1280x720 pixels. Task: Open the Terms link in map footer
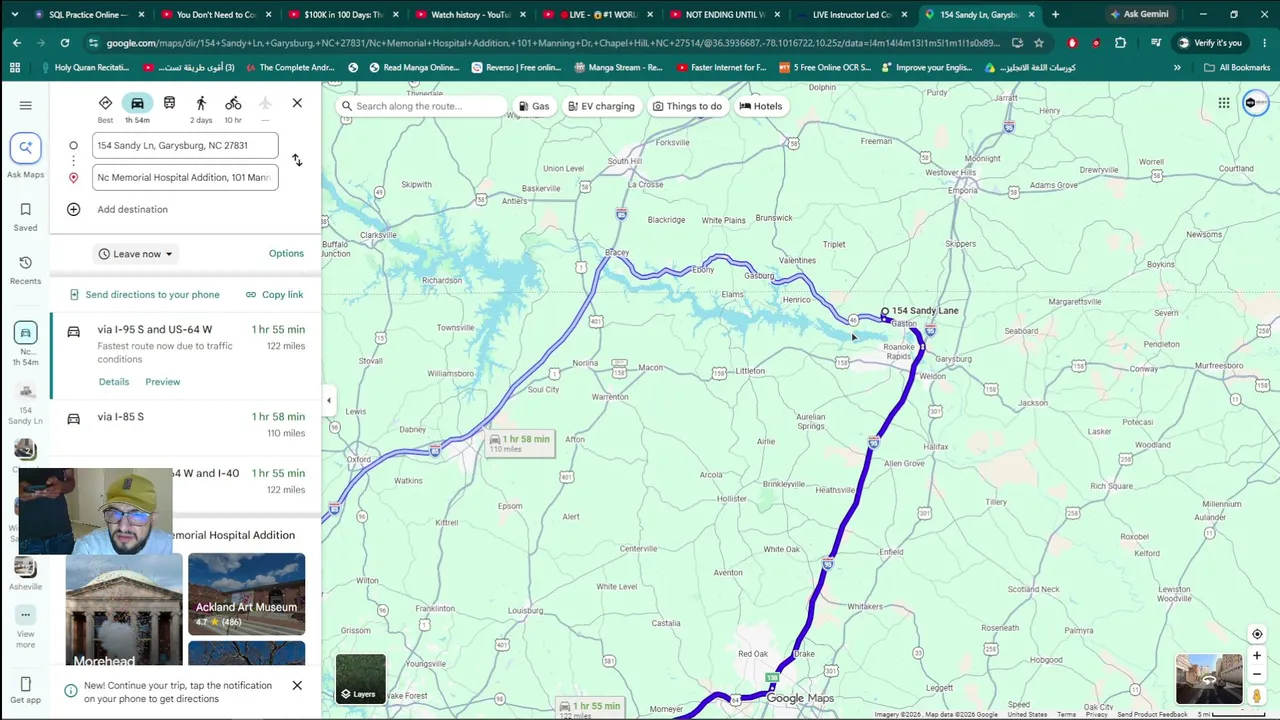coord(1066,714)
